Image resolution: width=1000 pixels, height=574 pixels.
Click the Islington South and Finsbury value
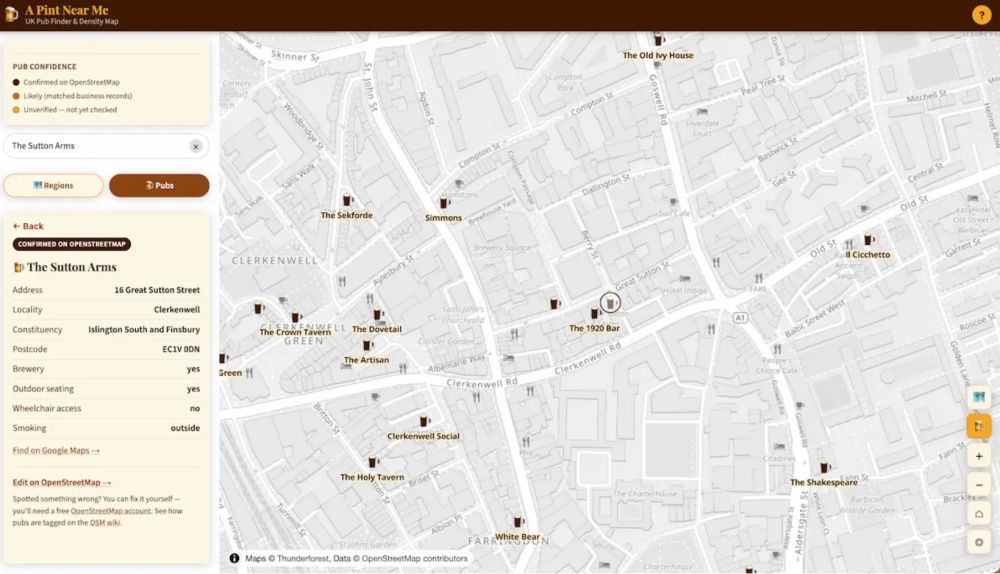point(144,329)
